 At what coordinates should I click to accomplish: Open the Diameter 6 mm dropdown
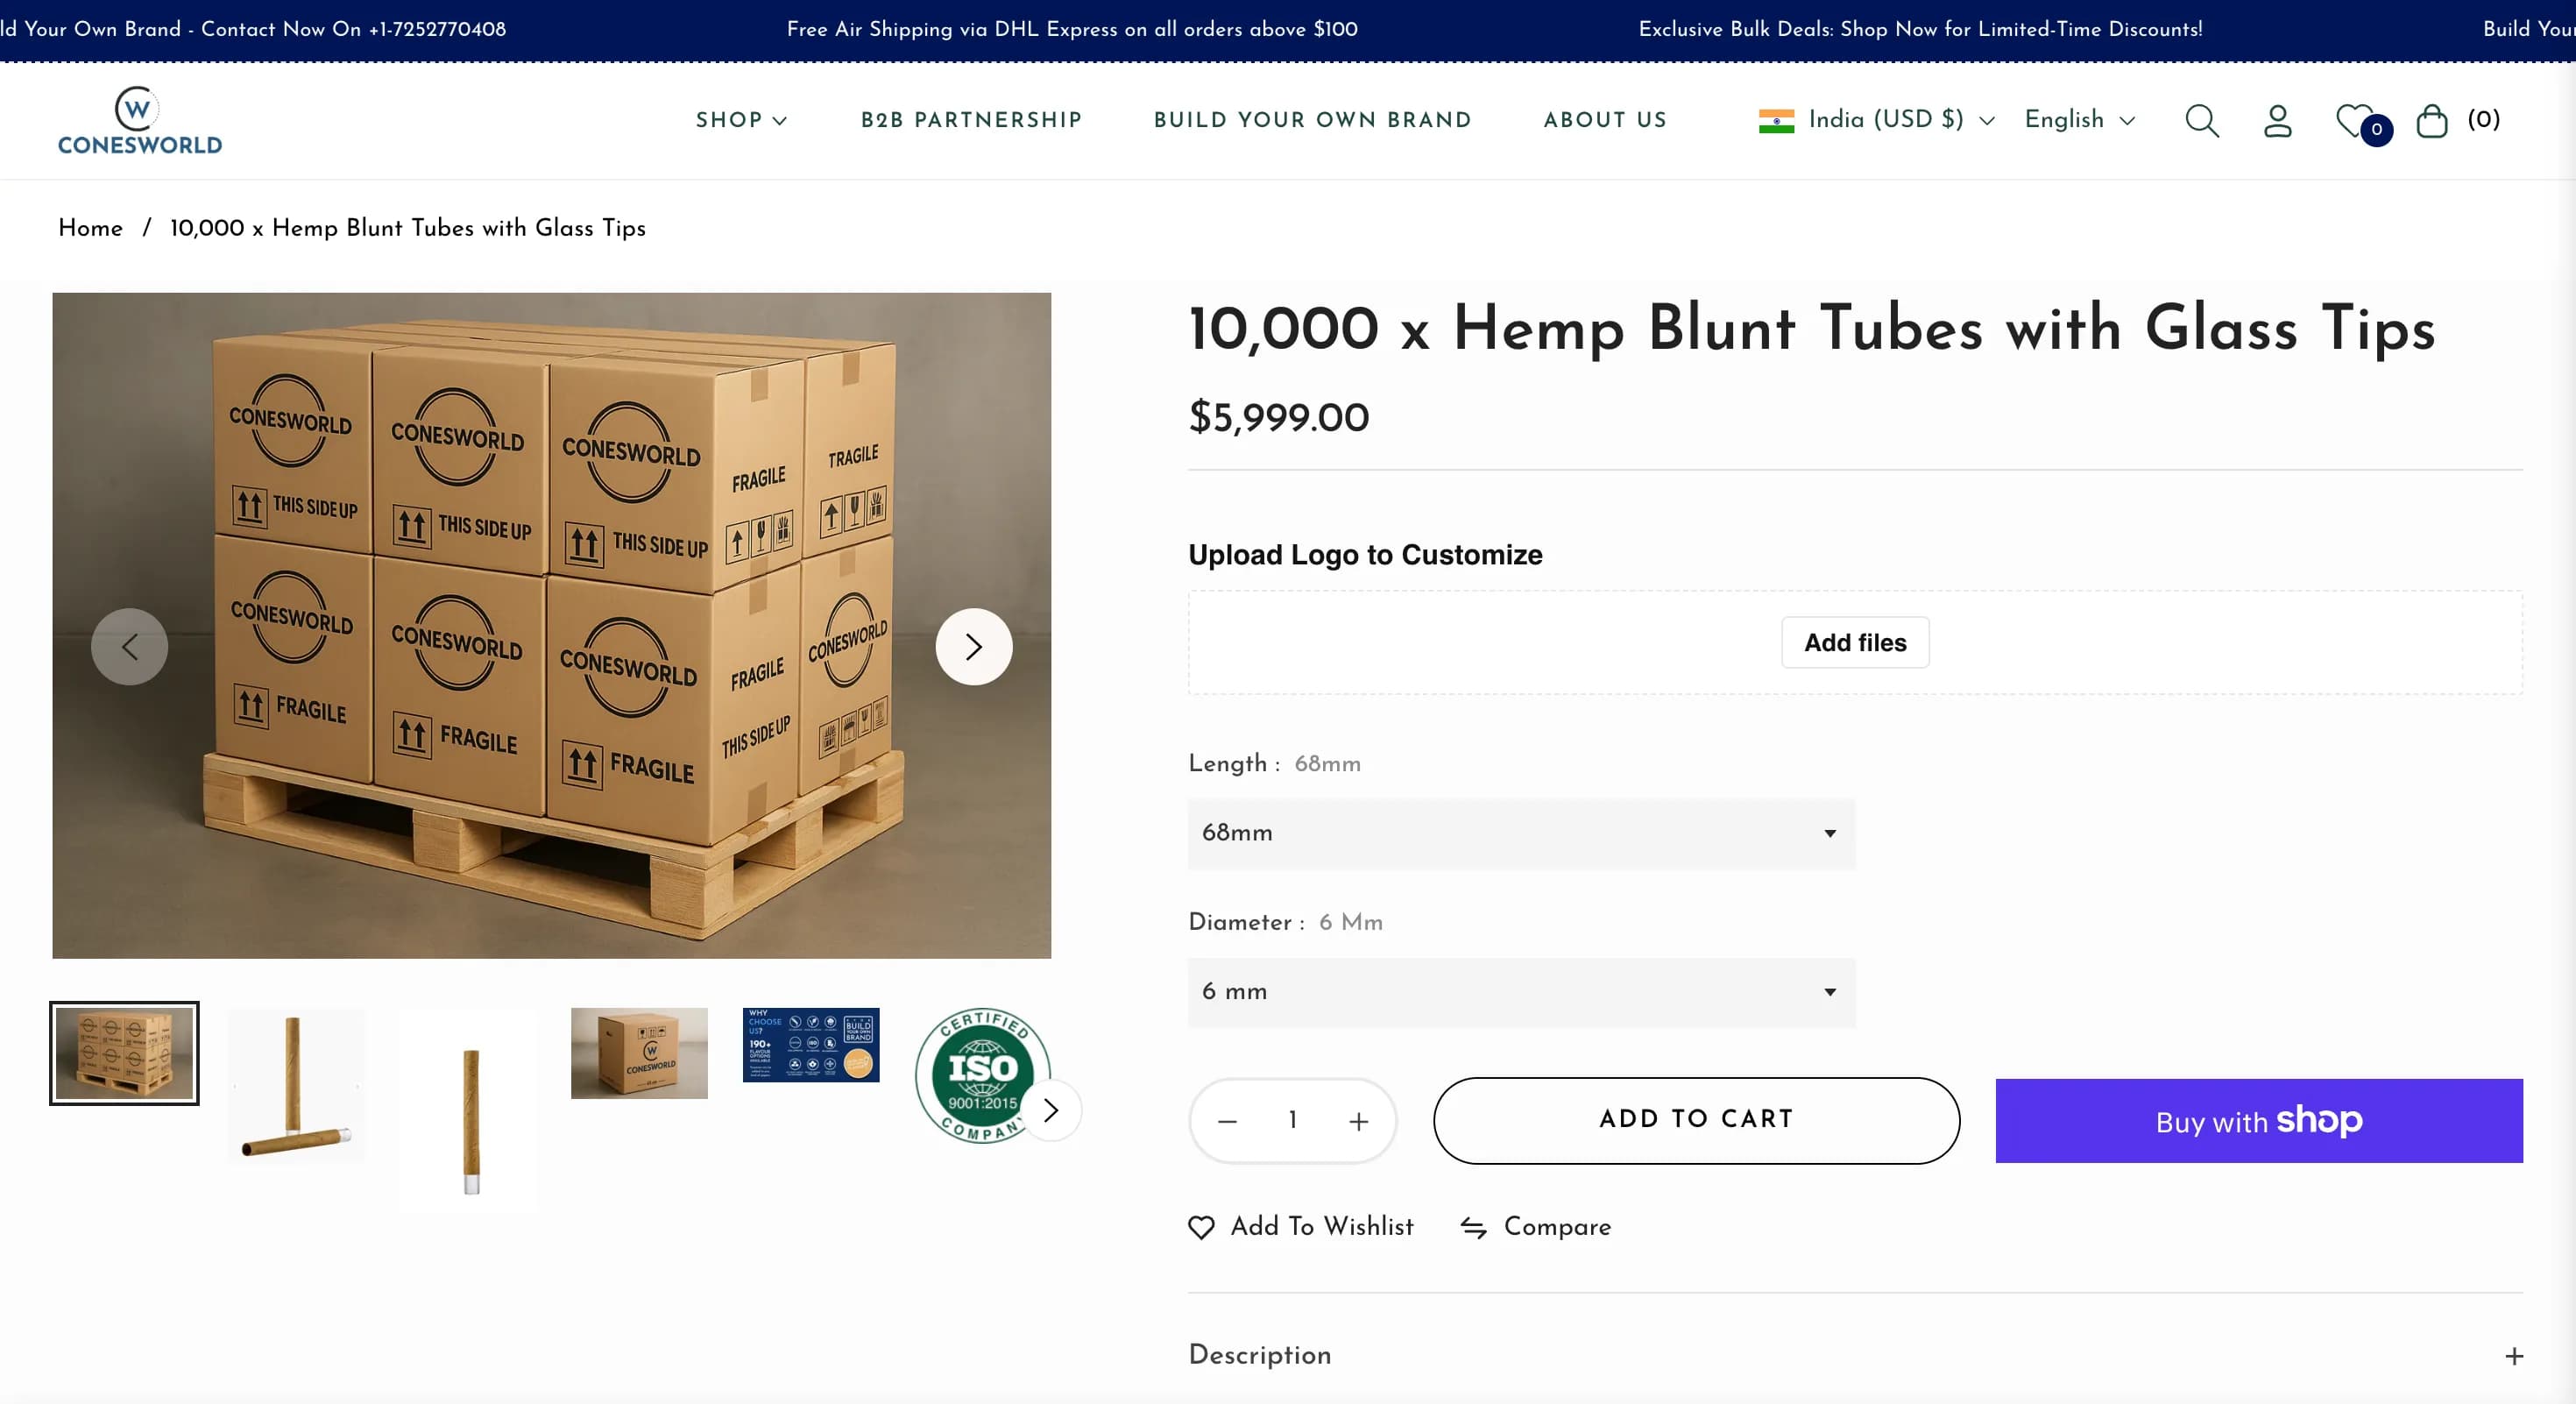click(1521, 992)
